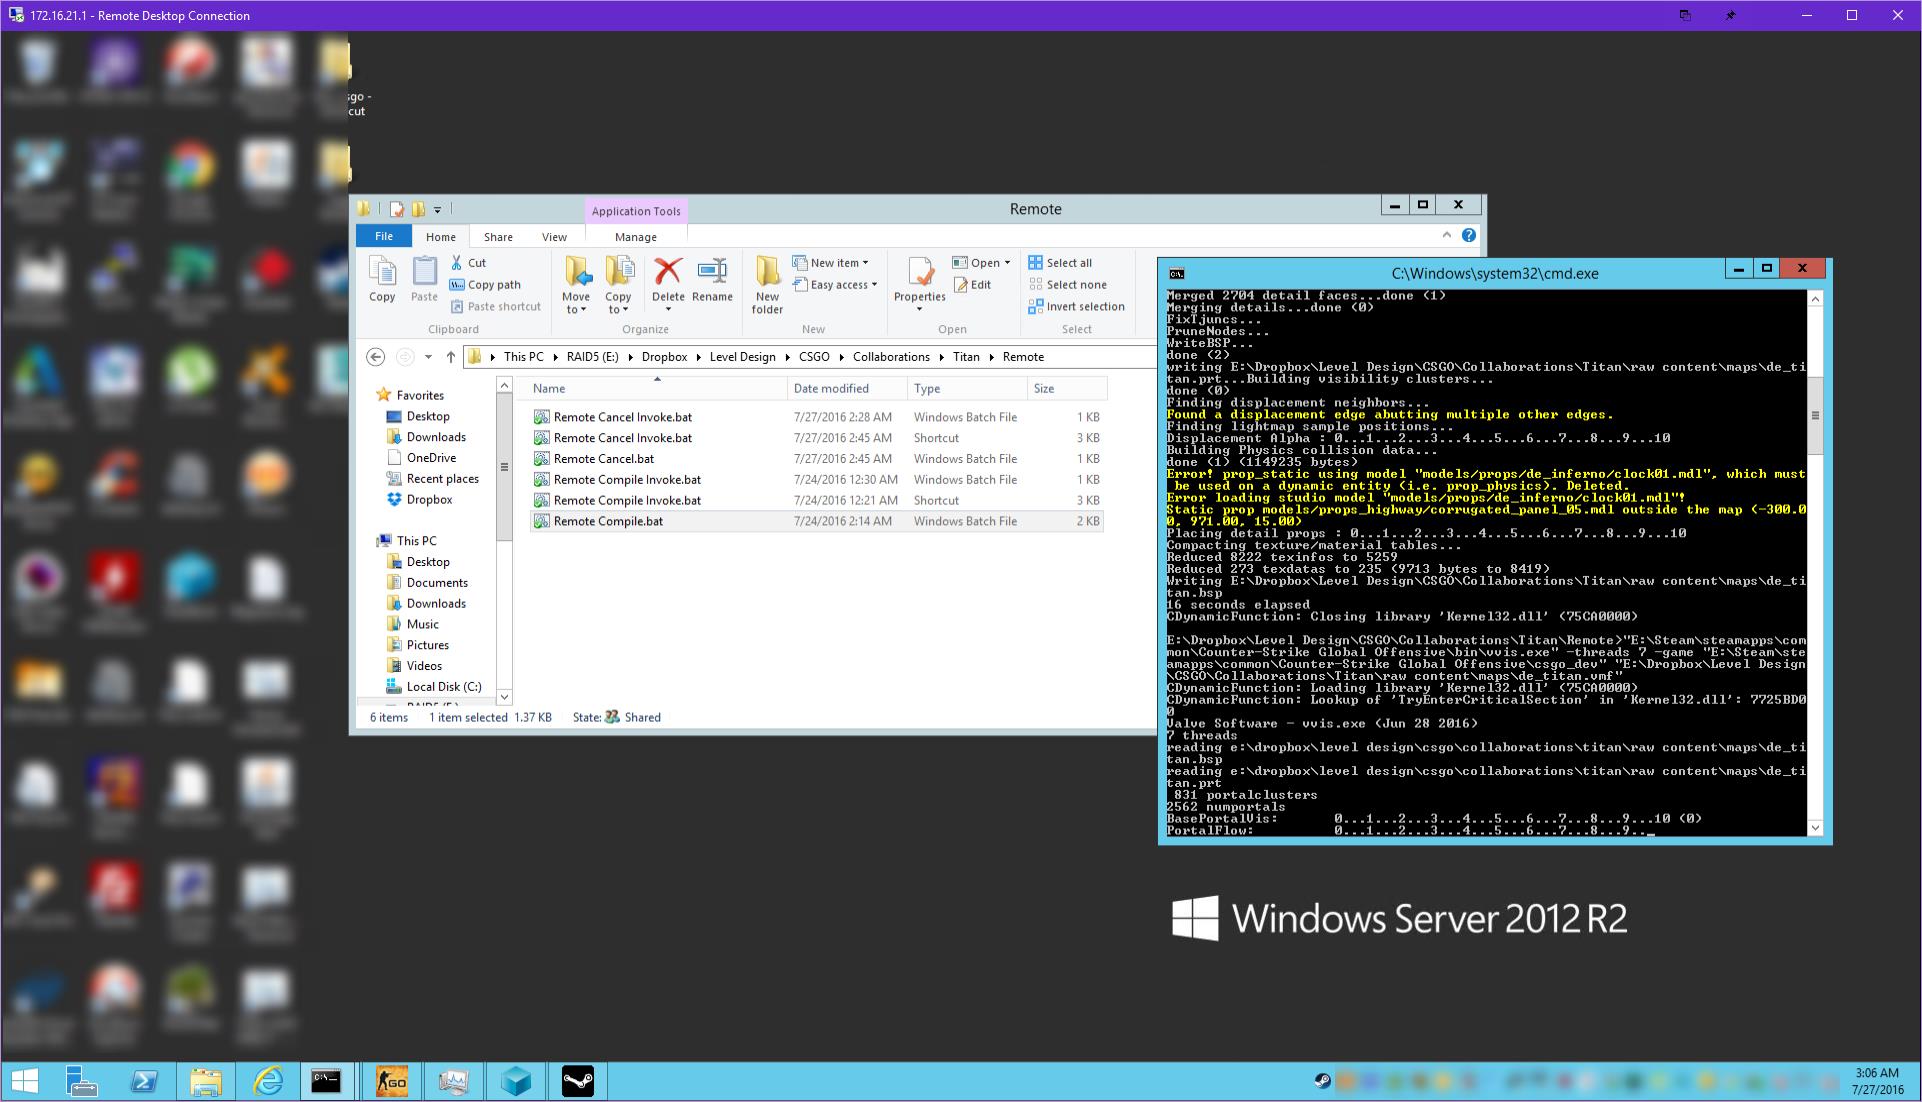1922x1102 pixels.
Task: Click Select all in the Select group
Action: (1060, 263)
